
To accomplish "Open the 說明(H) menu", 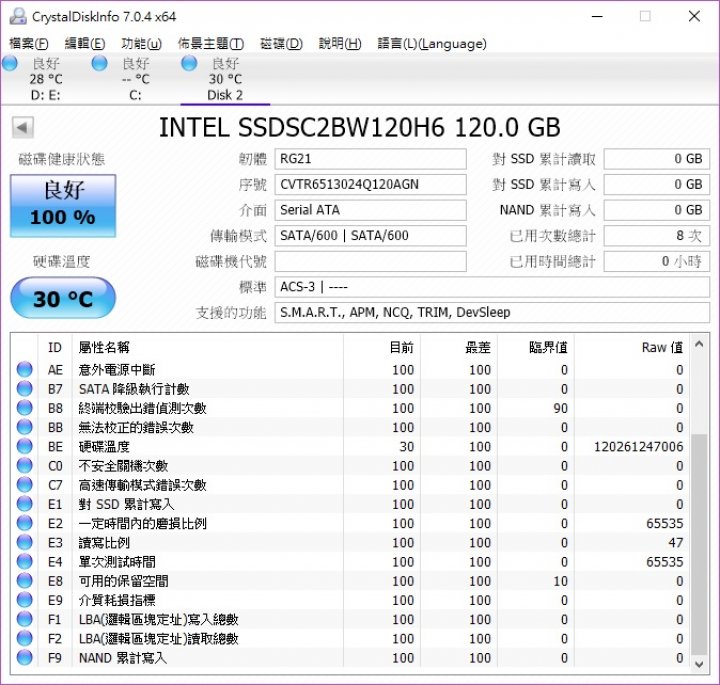I will (340, 44).
